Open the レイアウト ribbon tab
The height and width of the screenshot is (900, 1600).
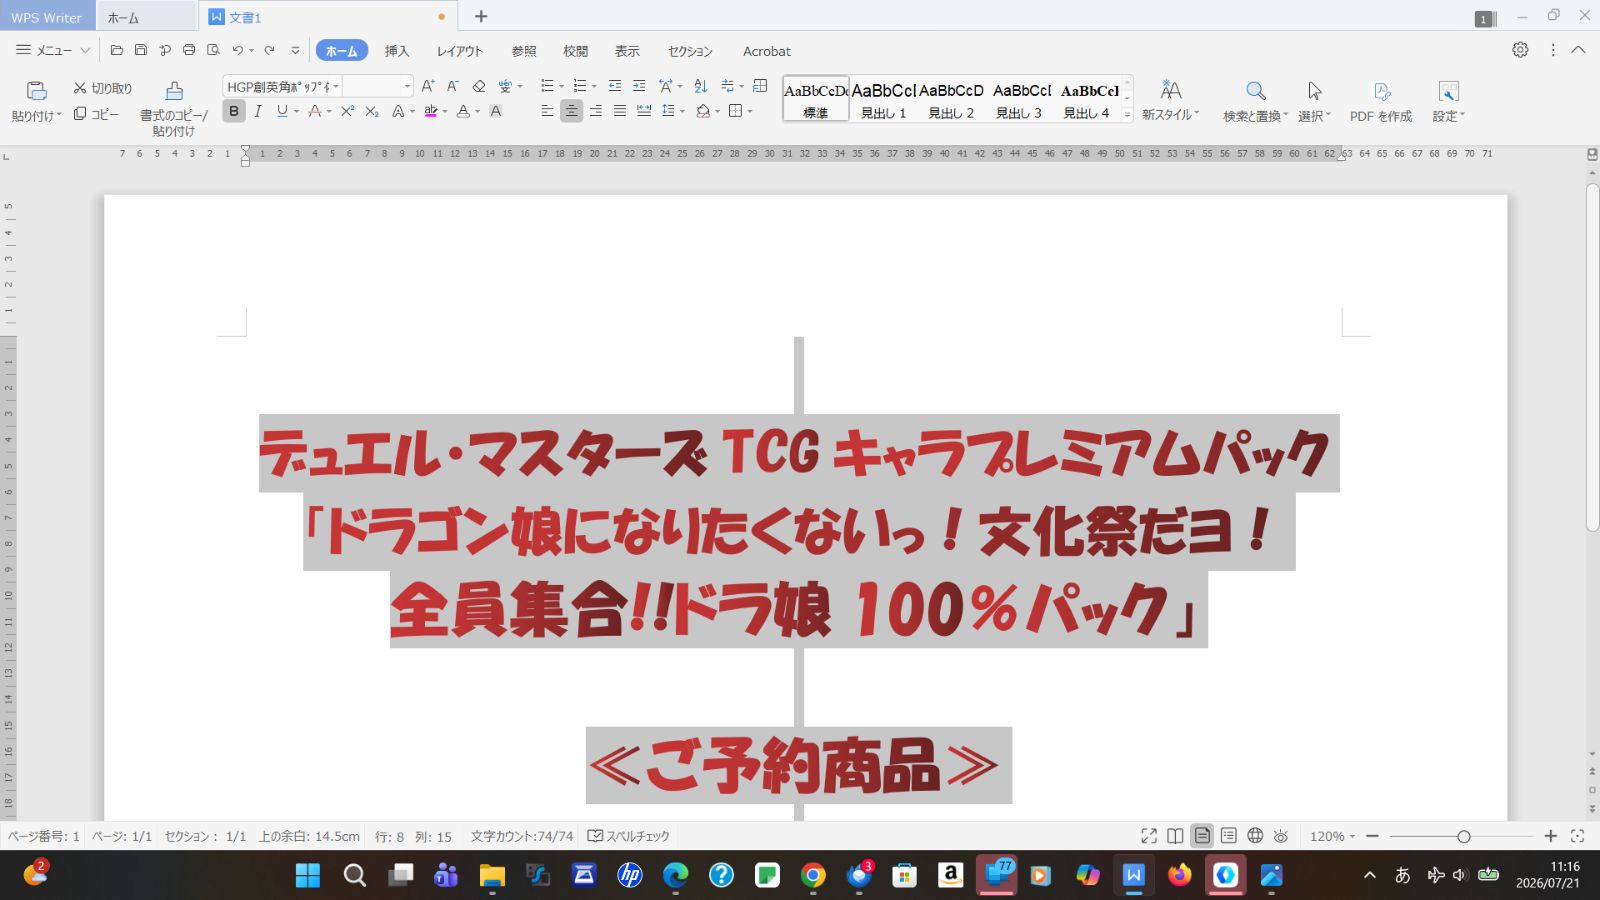pyautogui.click(x=460, y=51)
